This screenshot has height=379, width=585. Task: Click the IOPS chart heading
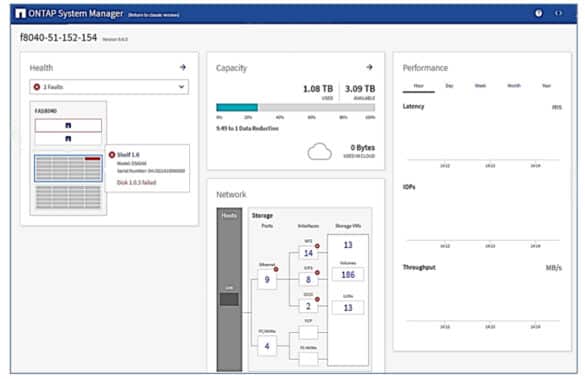[x=409, y=187]
